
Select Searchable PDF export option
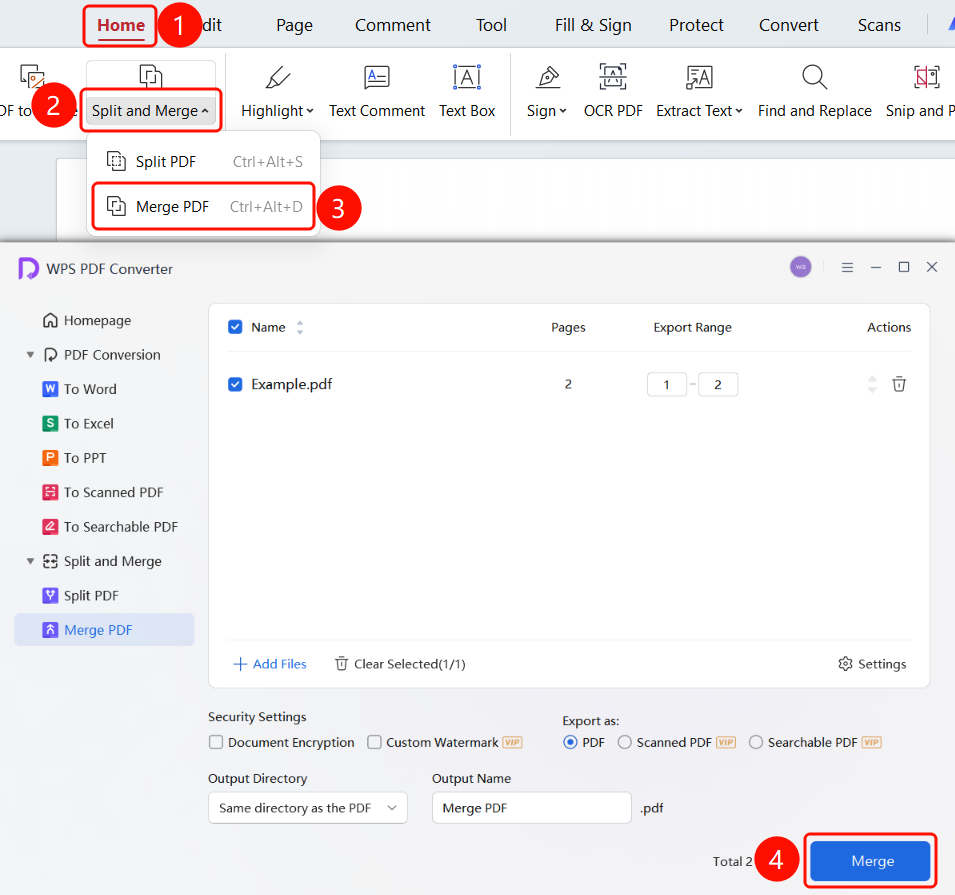[756, 742]
